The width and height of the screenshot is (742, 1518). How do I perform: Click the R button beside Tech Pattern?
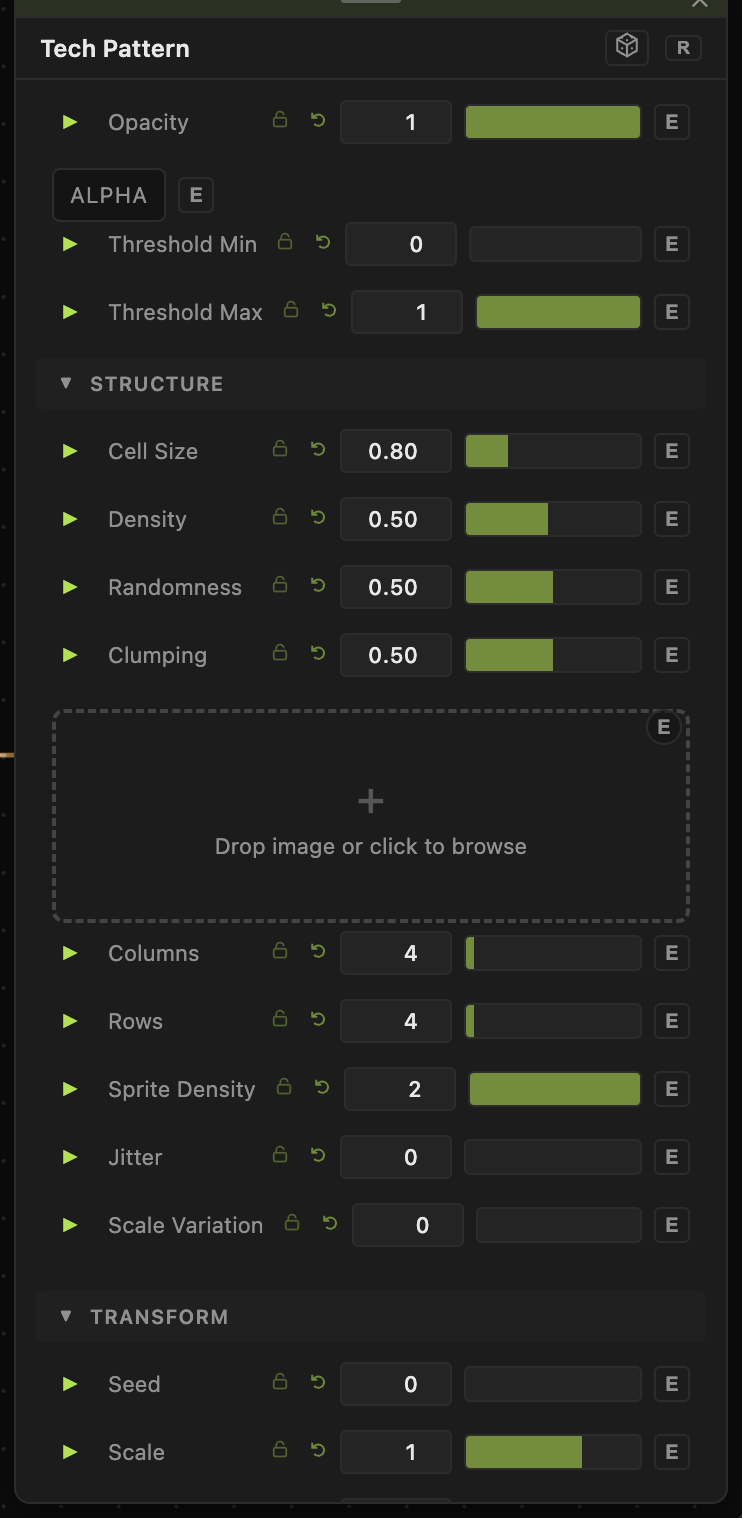(x=683, y=47)
